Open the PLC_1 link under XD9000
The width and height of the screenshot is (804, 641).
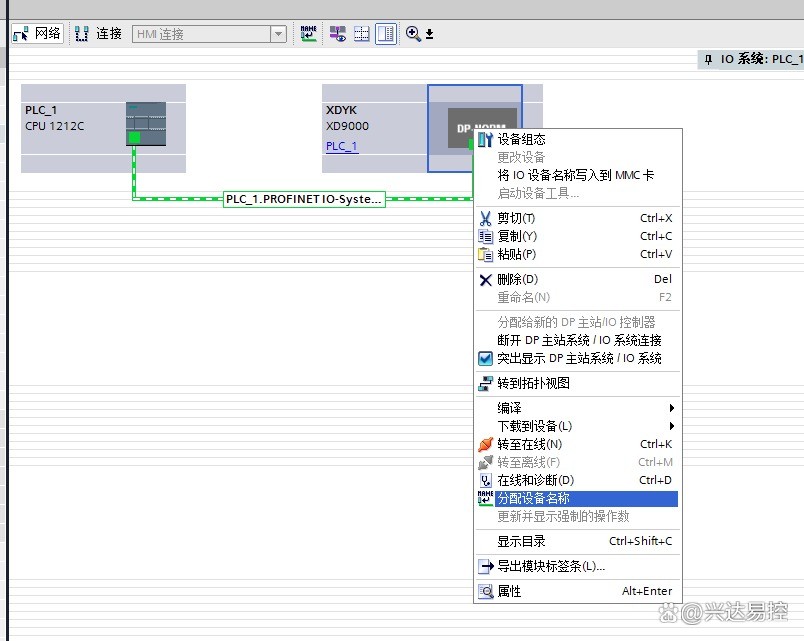tap(341, 146)
